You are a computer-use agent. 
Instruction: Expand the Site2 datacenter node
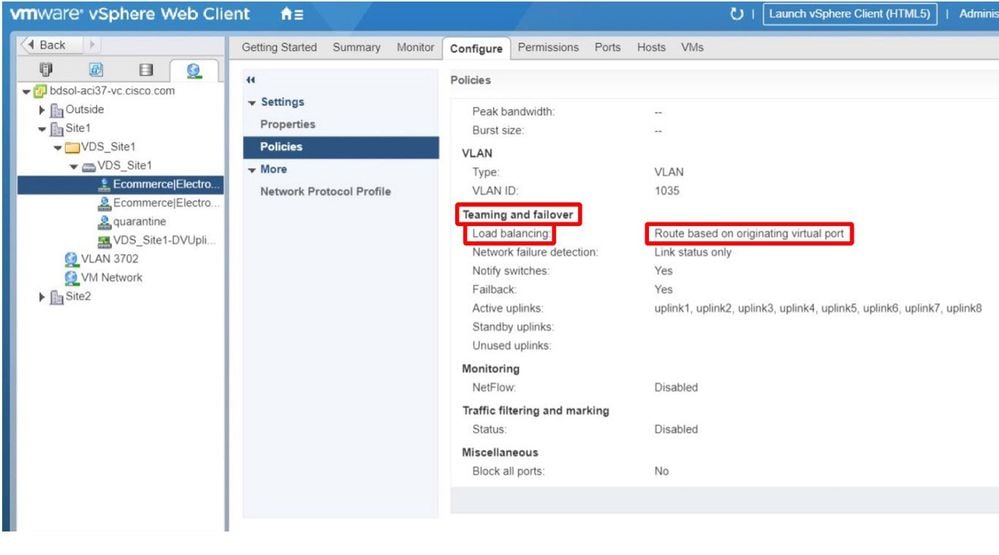point(42,296)
